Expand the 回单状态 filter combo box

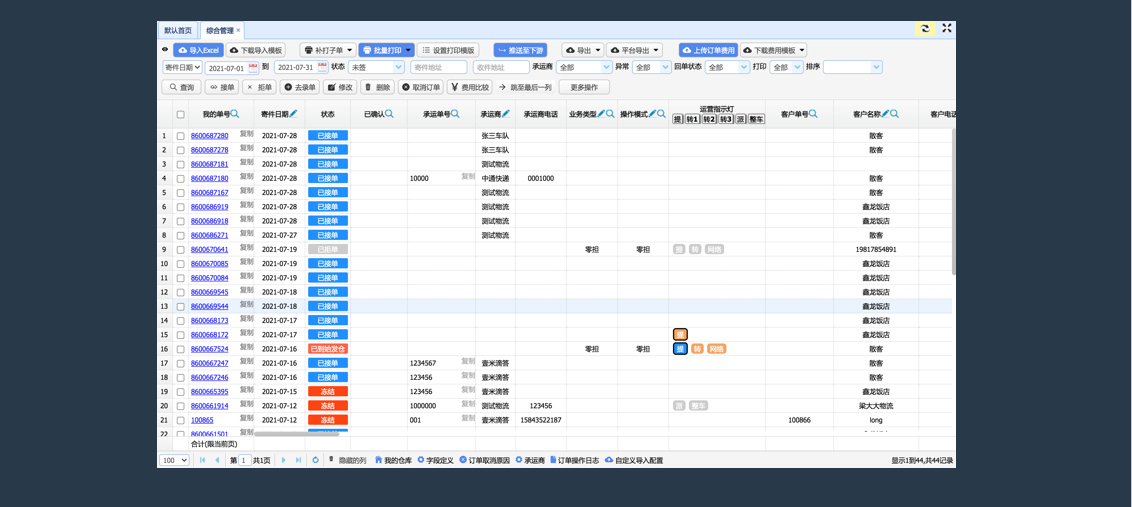coord(744,67)
